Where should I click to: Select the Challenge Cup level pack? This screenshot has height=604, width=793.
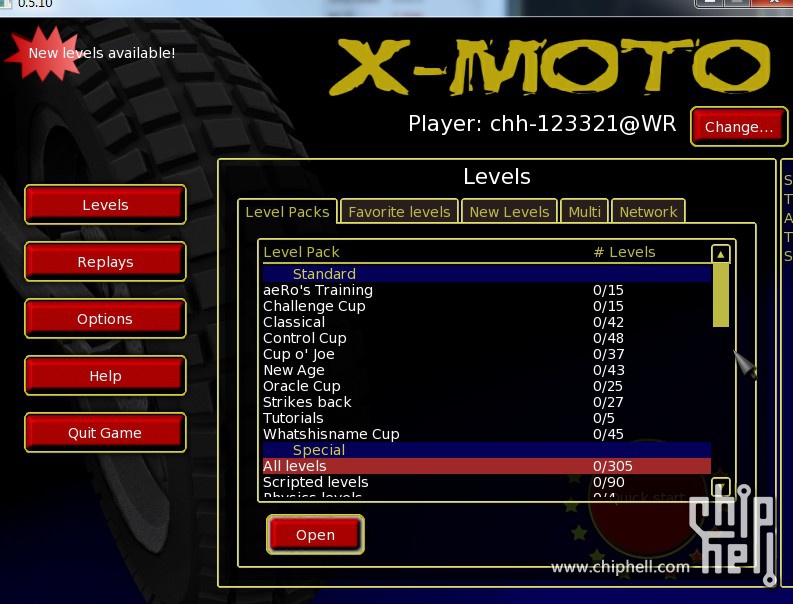487,306
